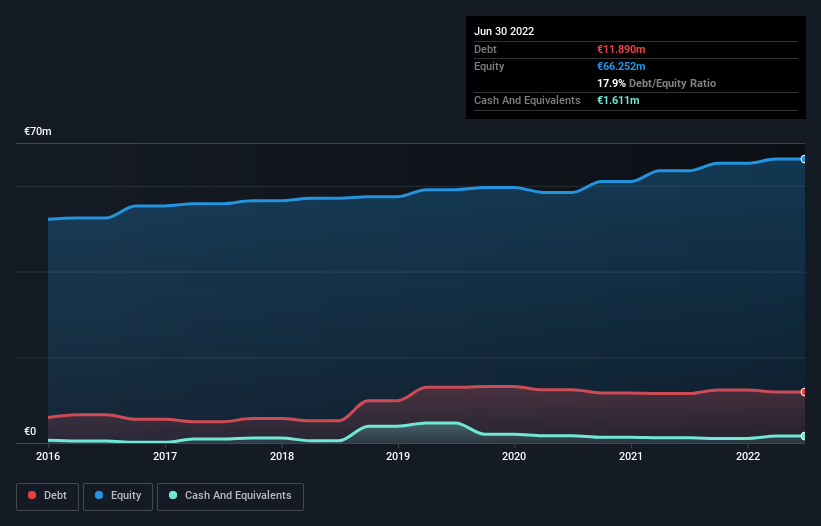
Task: Click the Cash endpoint marker at Jun 2022
Action: pos(804,436)
